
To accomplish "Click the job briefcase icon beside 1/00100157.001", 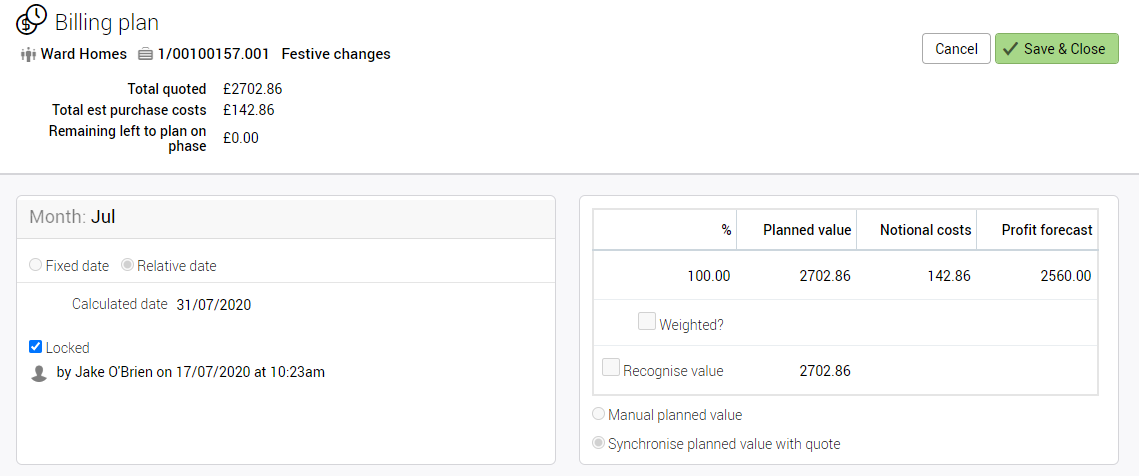I will (145, 54).
